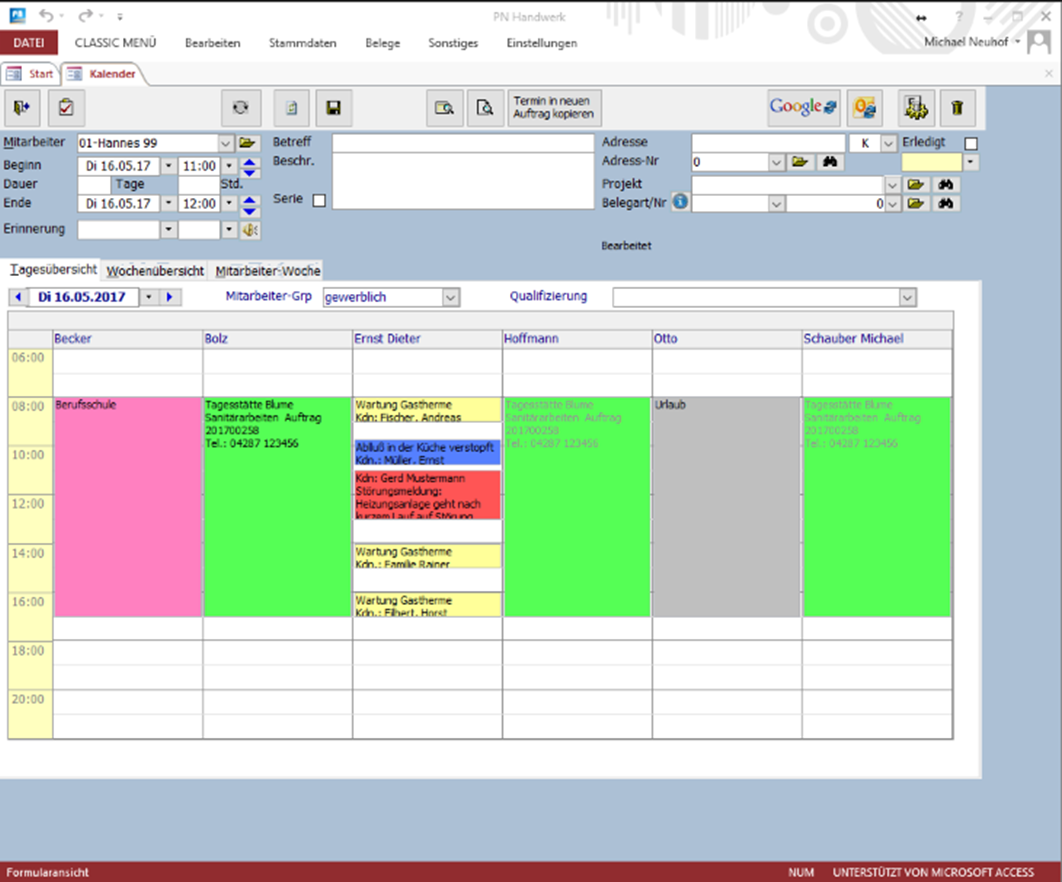Click into the Betreff text field

click(463, 143)
